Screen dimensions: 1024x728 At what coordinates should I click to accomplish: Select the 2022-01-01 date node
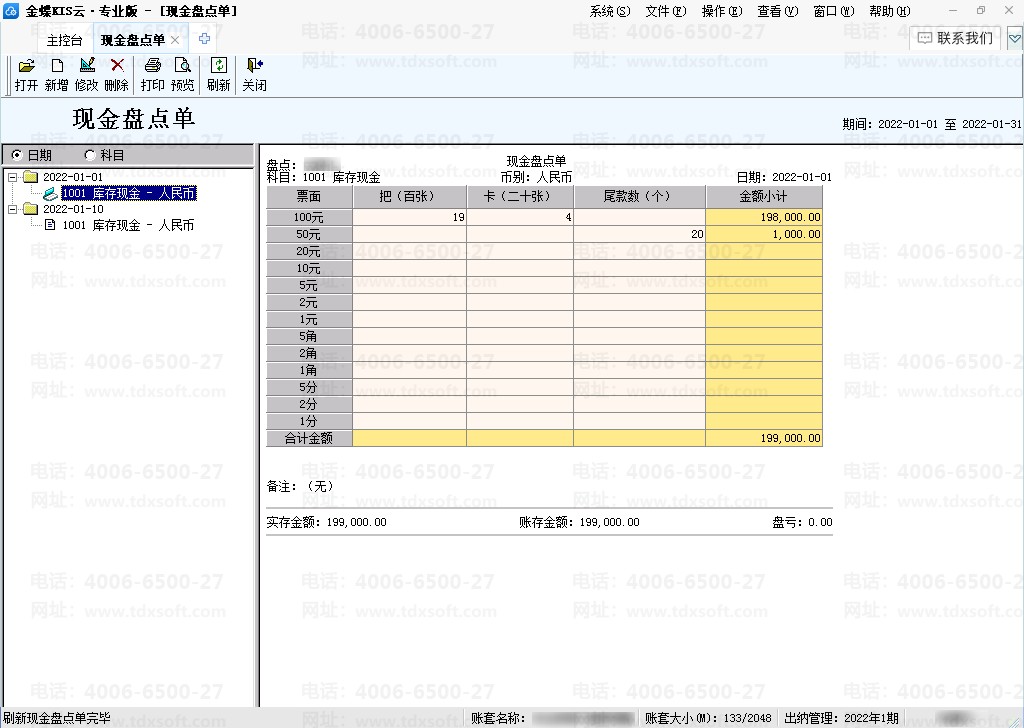73,177
